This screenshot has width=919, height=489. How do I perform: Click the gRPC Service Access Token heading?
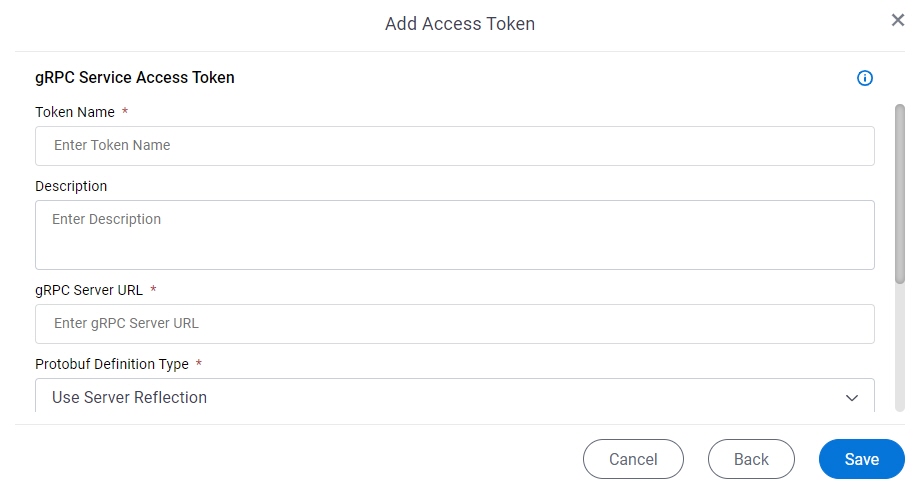(135, 77)
